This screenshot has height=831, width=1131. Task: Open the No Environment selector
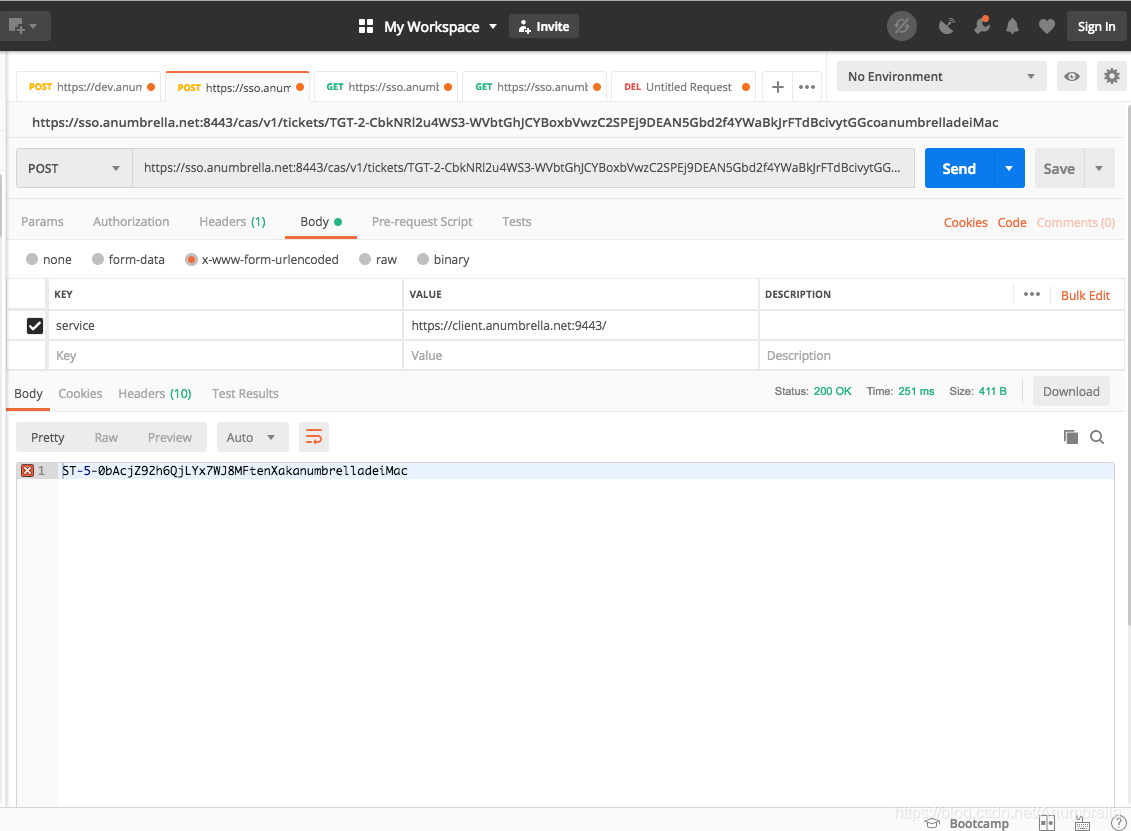[941, 76]
